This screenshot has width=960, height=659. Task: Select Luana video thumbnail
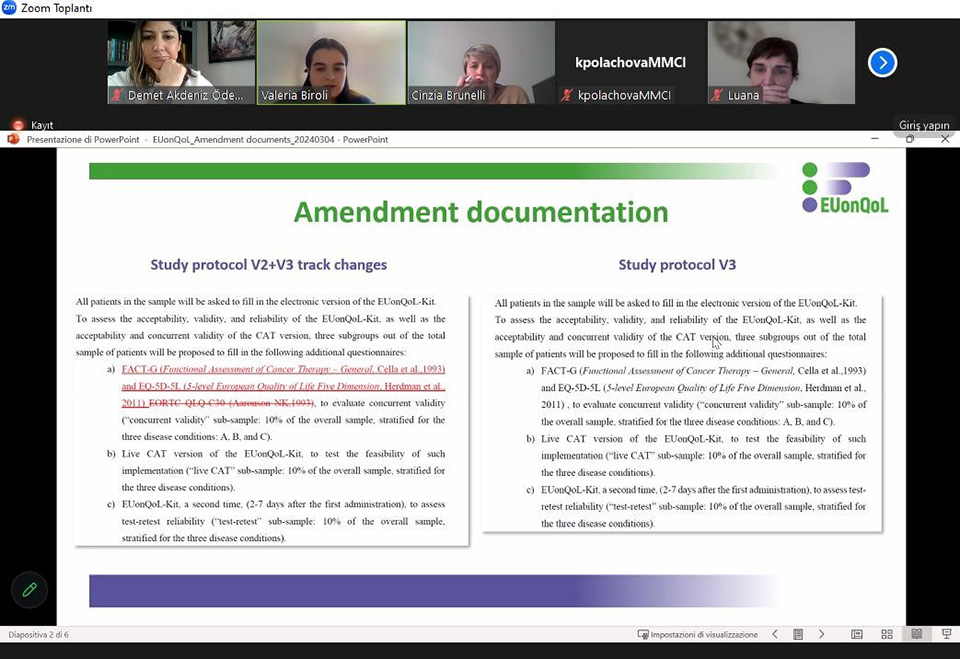pyautogui.click(x=781, y=62)
